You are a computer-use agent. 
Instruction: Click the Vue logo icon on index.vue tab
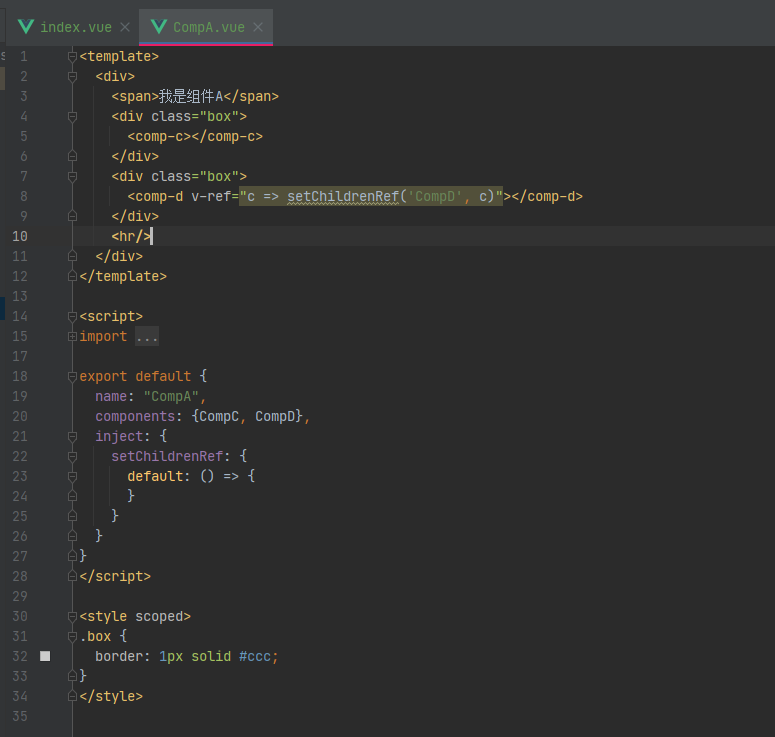pyautogui.click(x=26, y=27)
